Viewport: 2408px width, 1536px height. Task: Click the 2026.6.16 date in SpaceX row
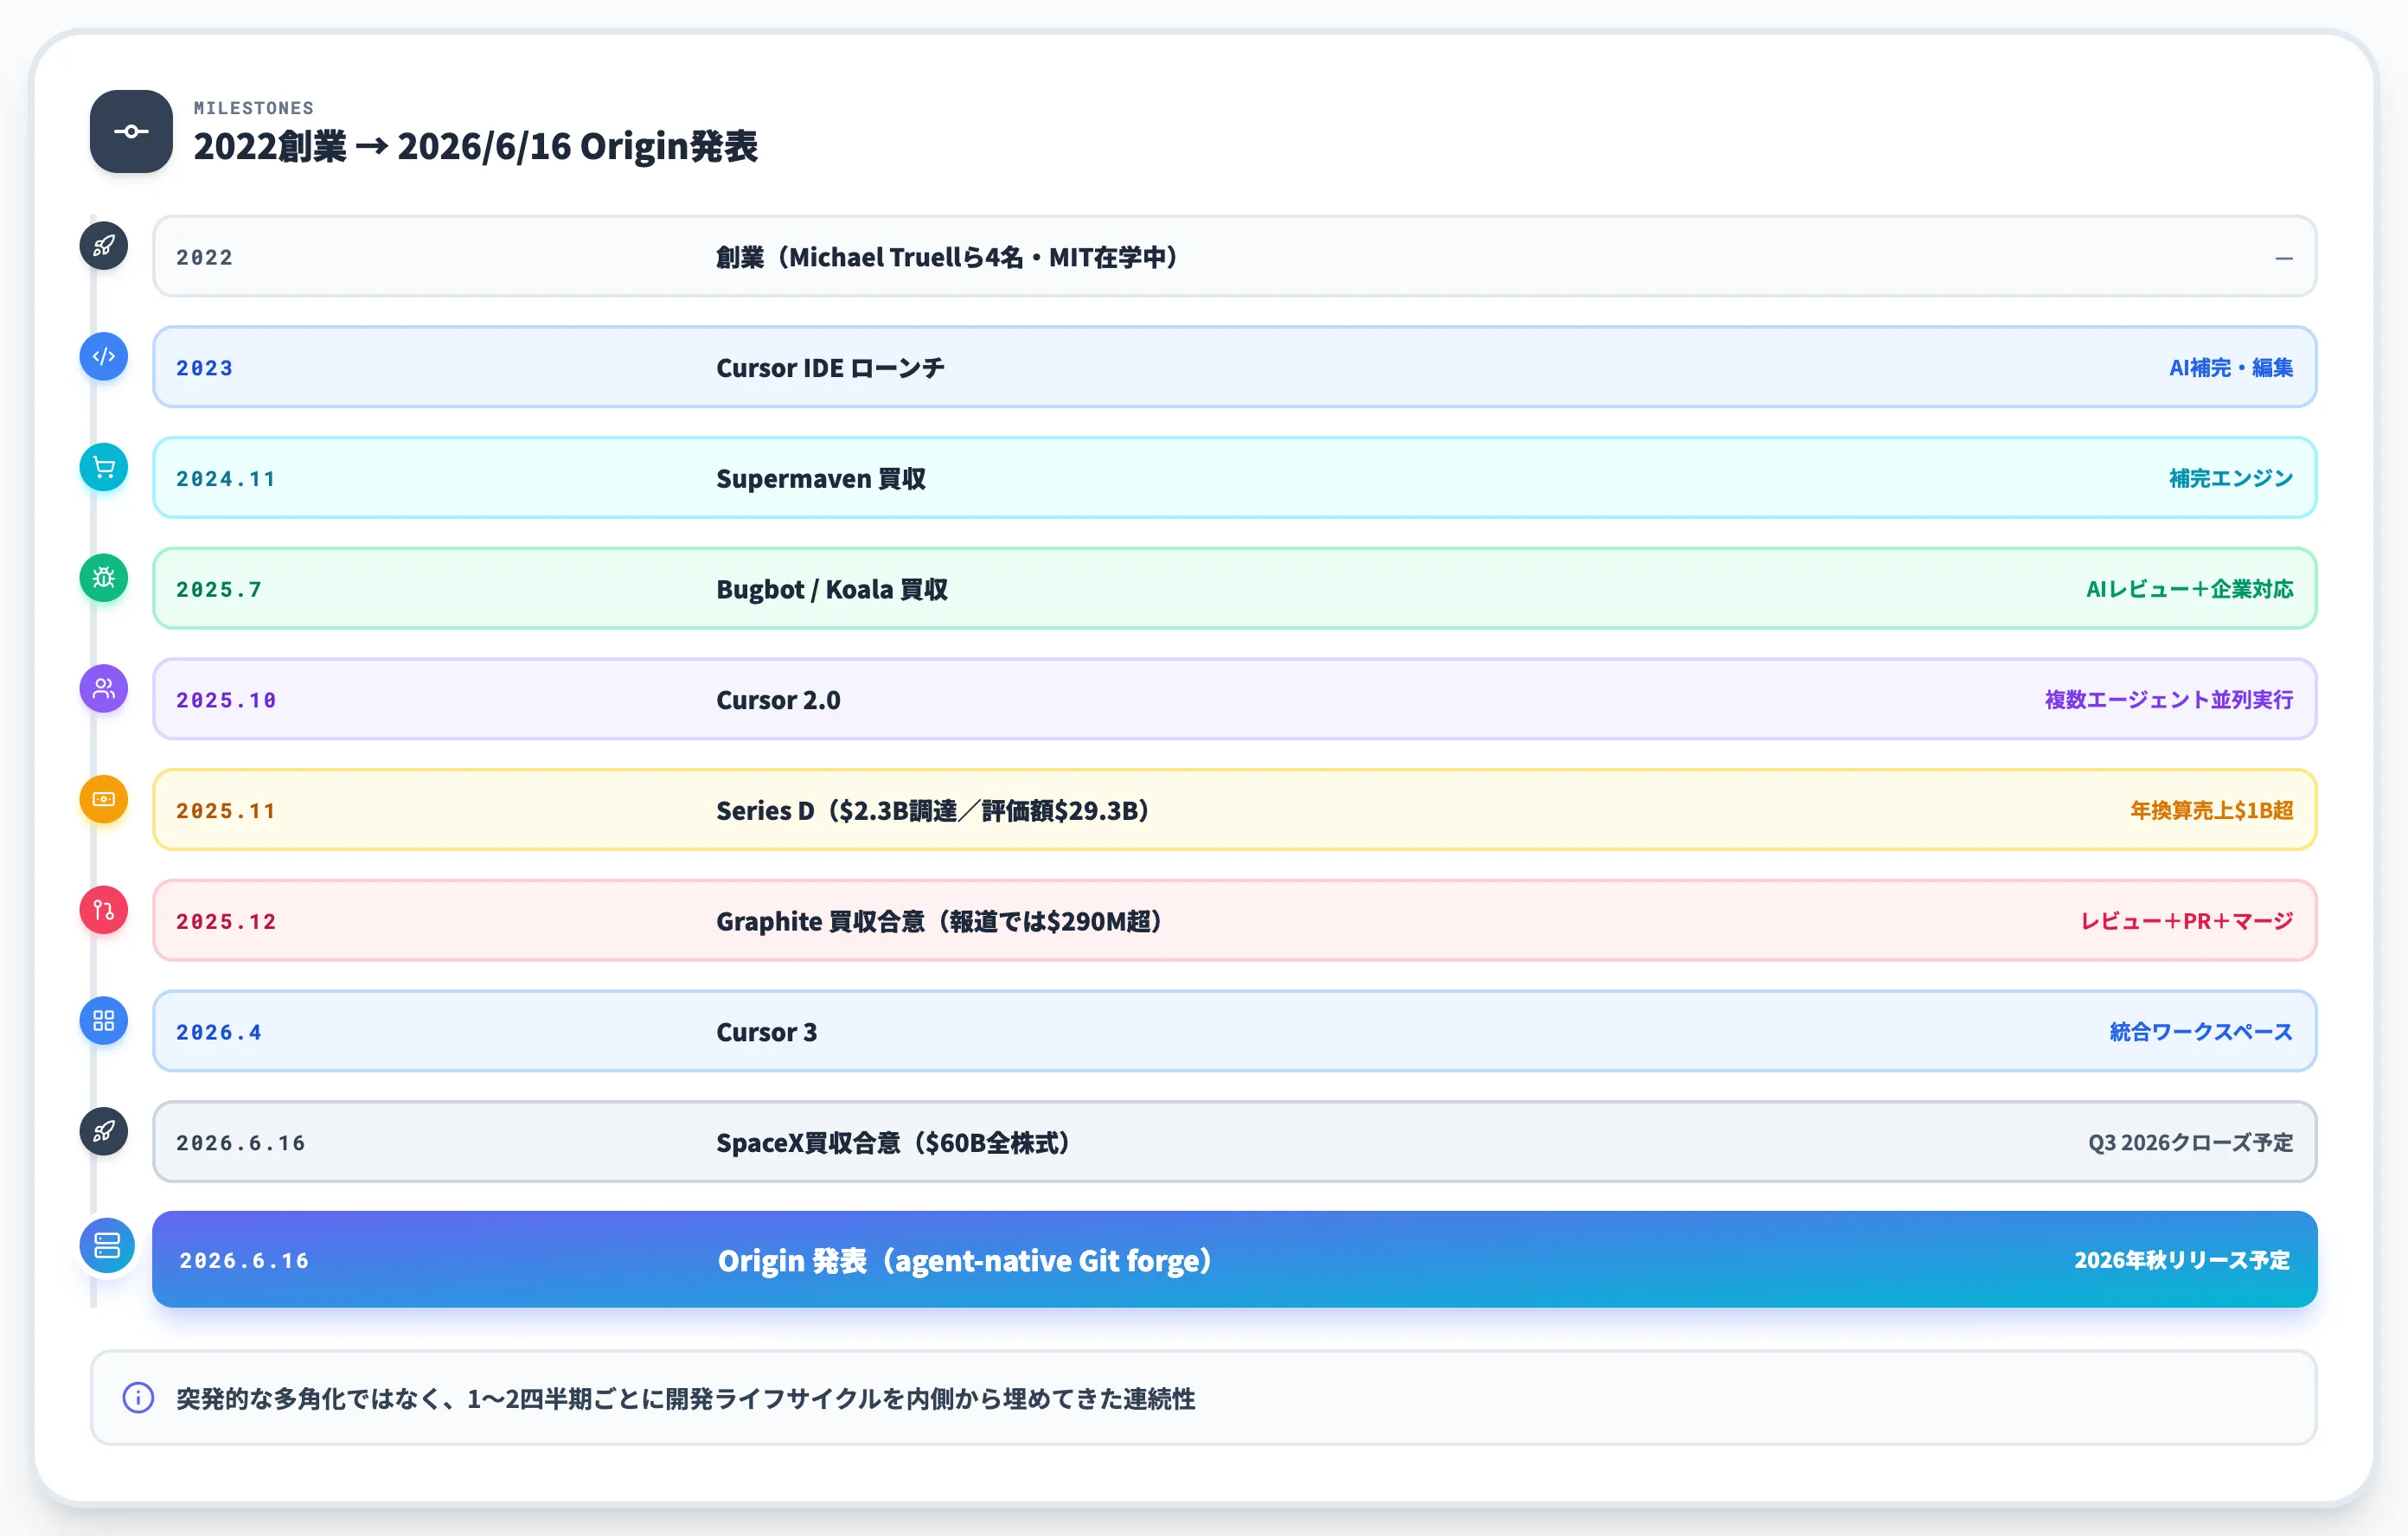241,1143
